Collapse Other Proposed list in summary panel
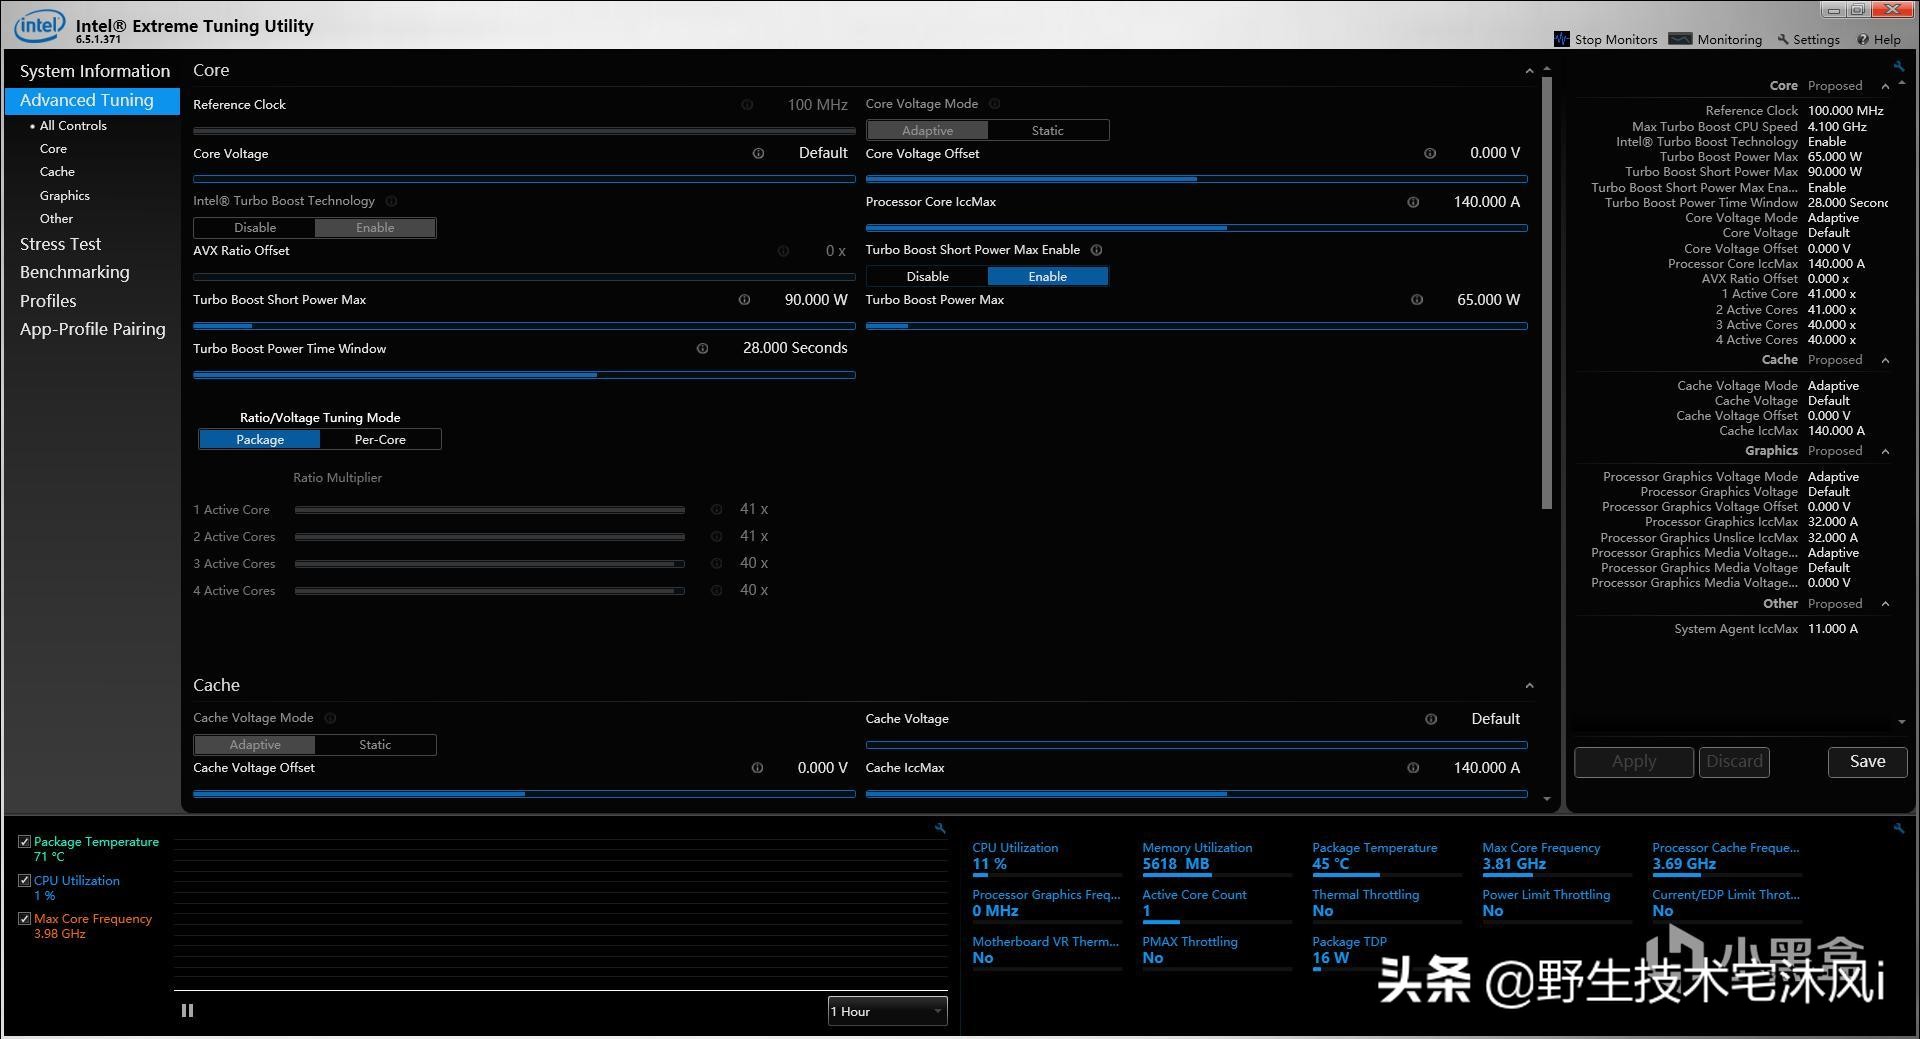Image resolution: width=1920 pixels, height=1039 pixels. tap(1885, 604)
